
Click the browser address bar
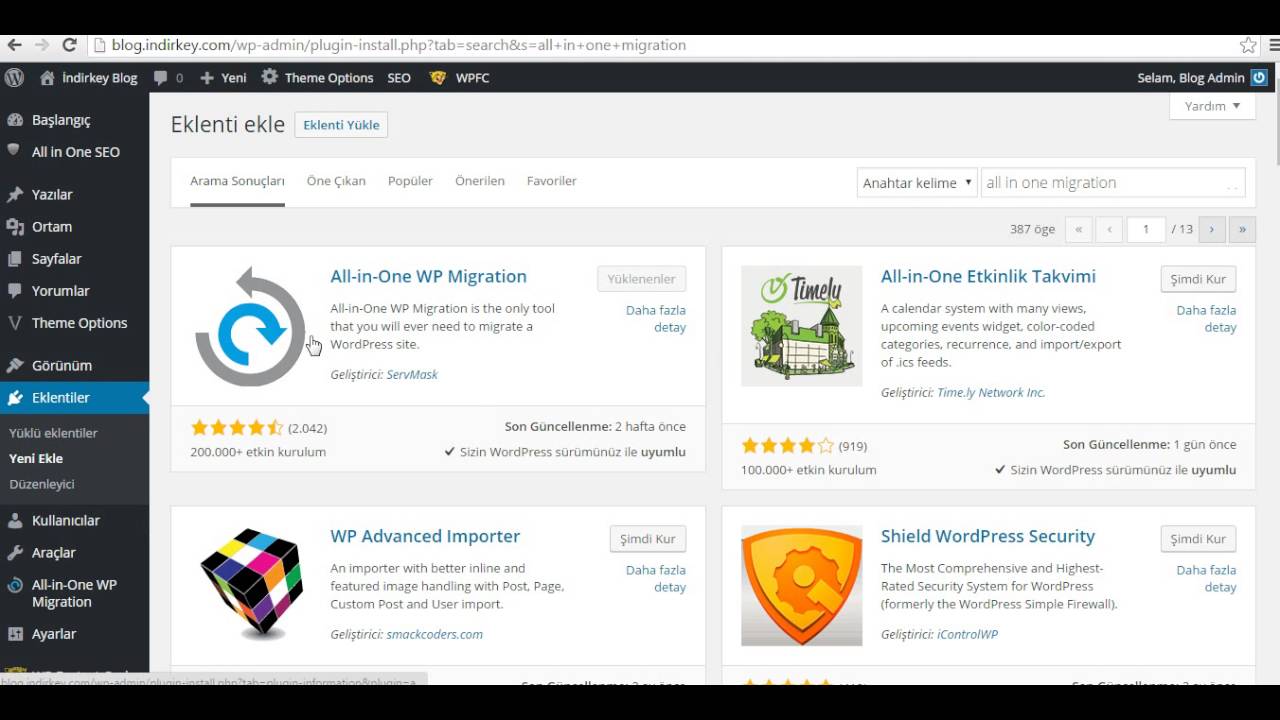tap(660, 45)
